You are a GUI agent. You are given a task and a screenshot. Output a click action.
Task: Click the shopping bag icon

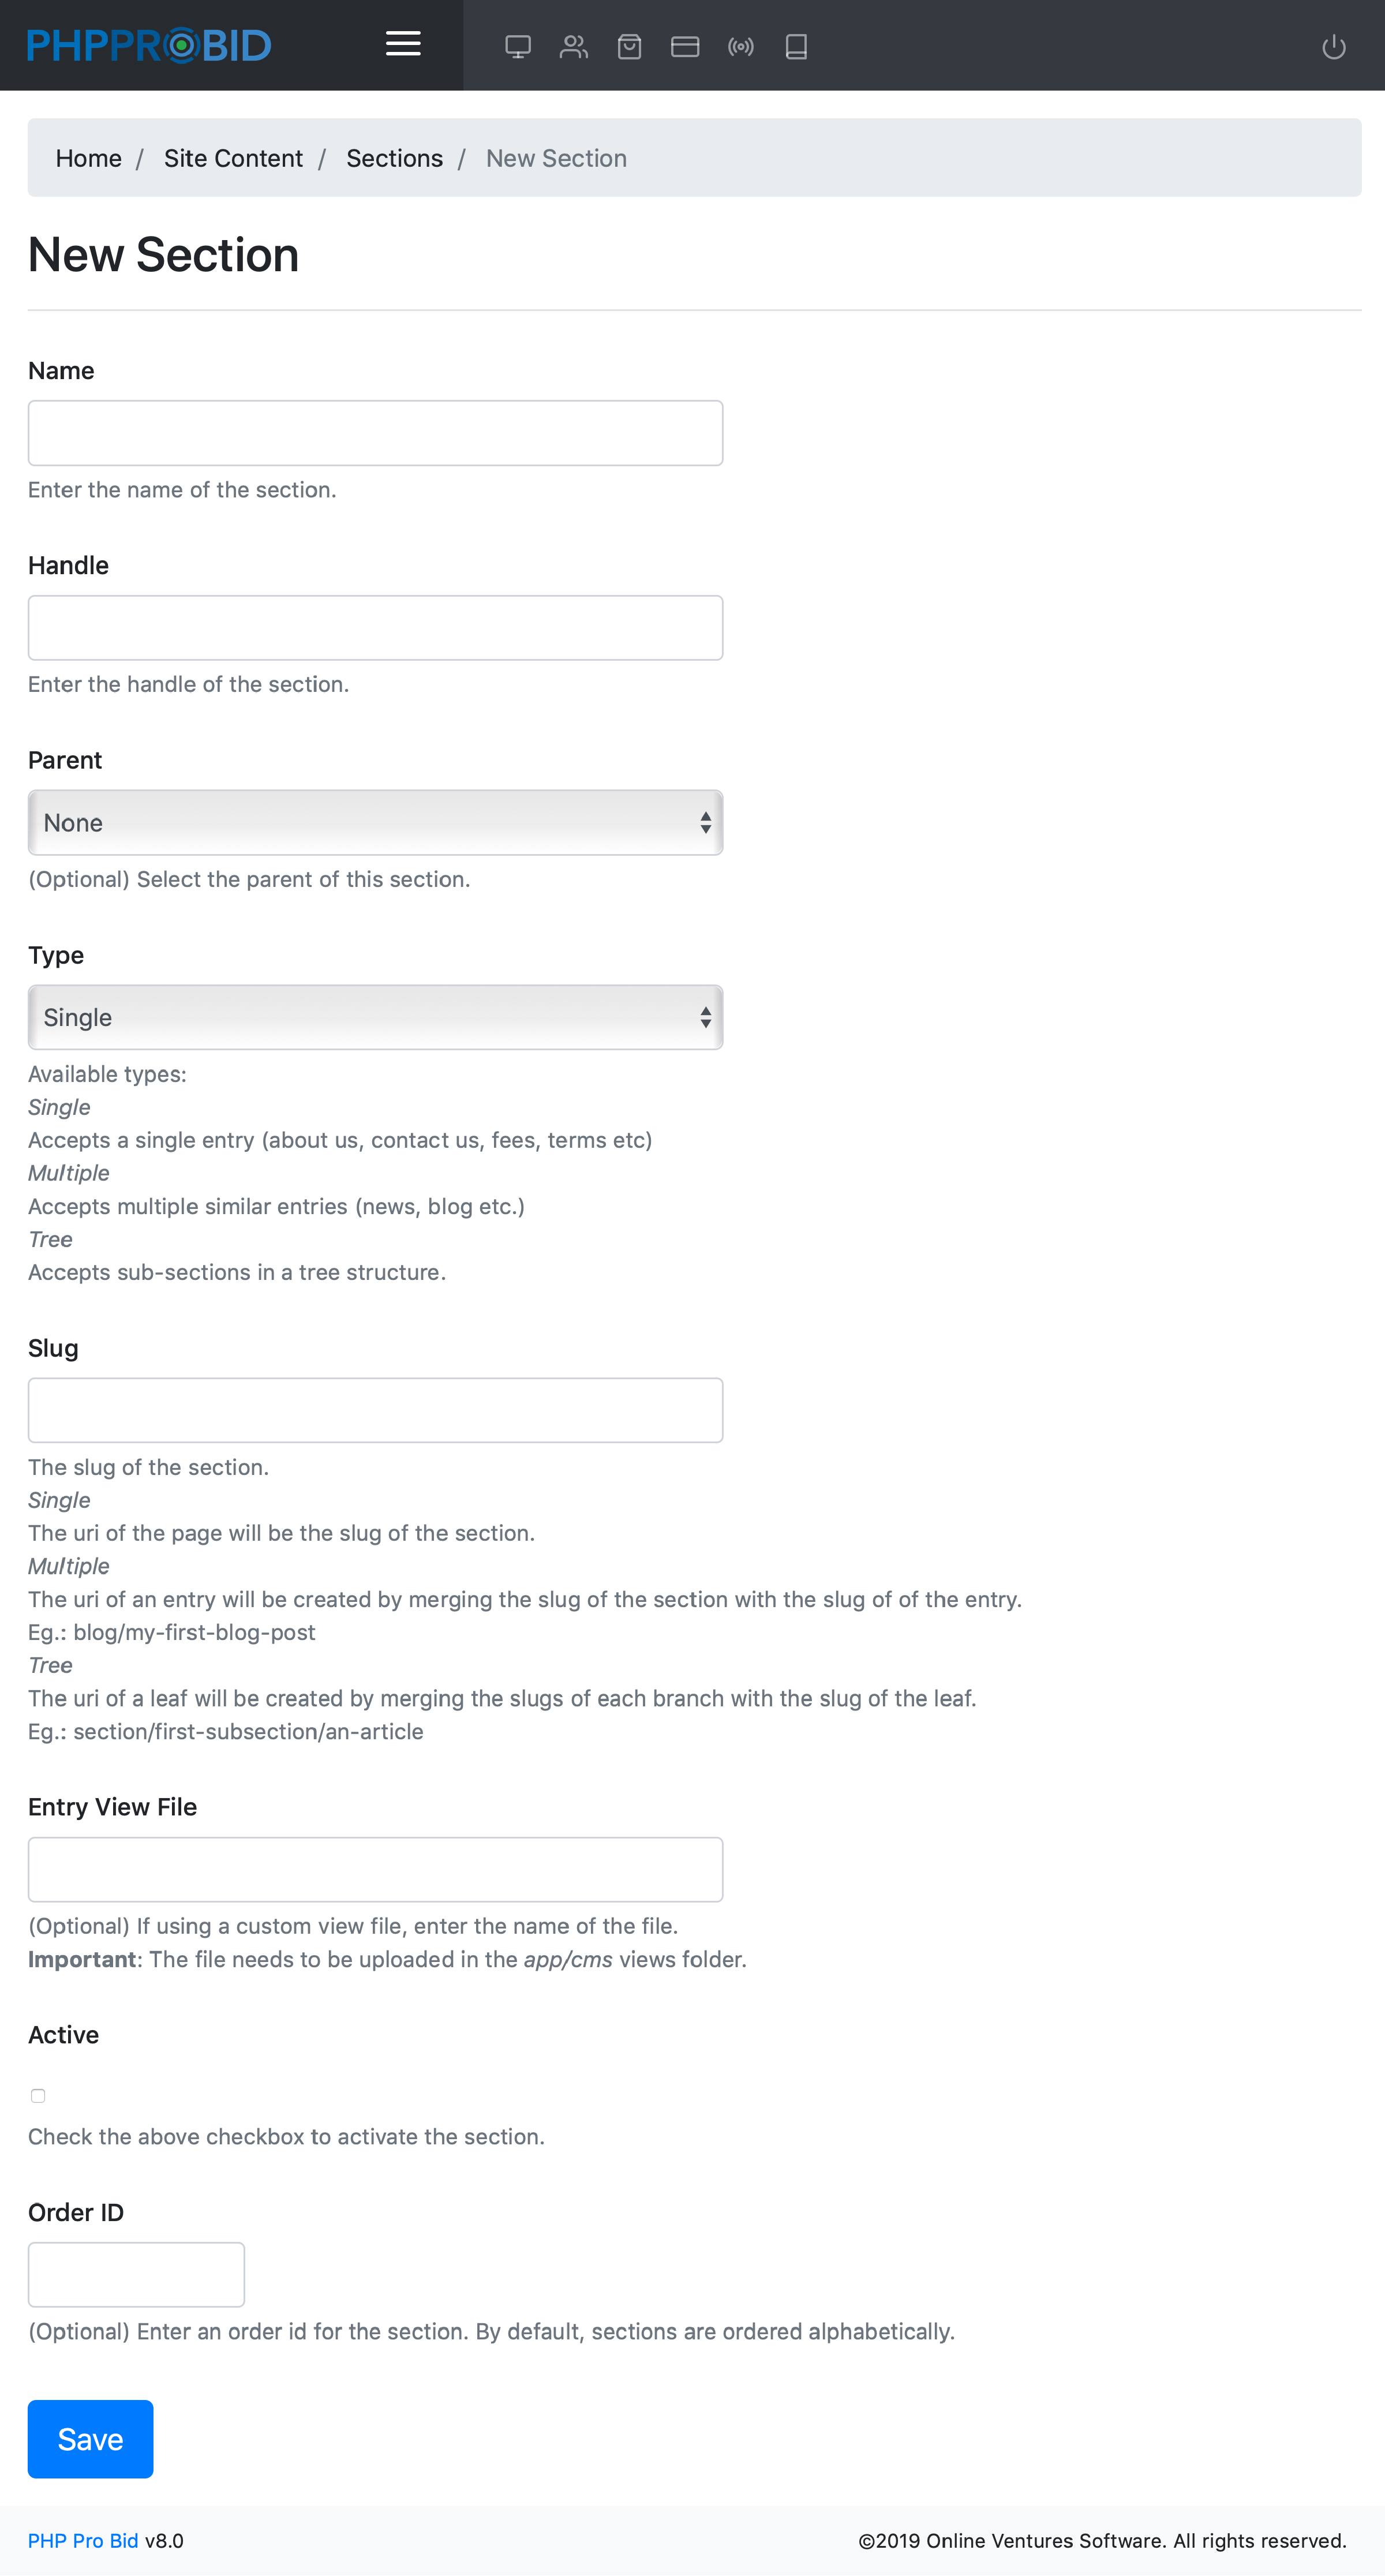click(x=629, y=47)
